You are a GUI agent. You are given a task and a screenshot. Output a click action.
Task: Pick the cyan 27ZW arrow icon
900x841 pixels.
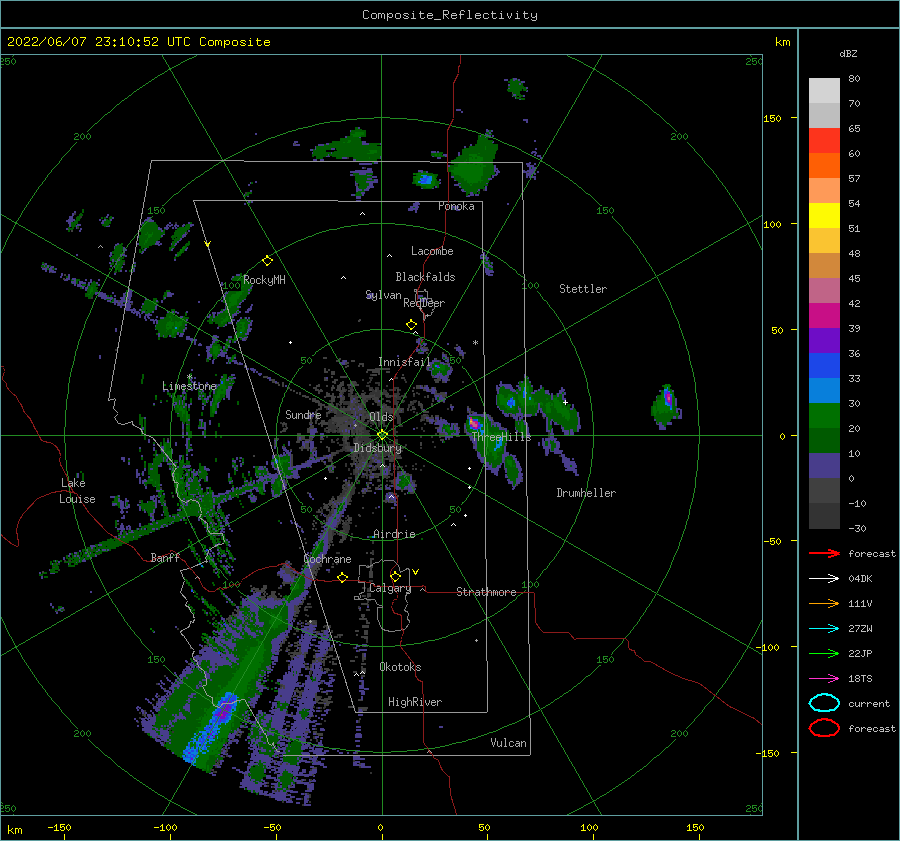point(824,629)
